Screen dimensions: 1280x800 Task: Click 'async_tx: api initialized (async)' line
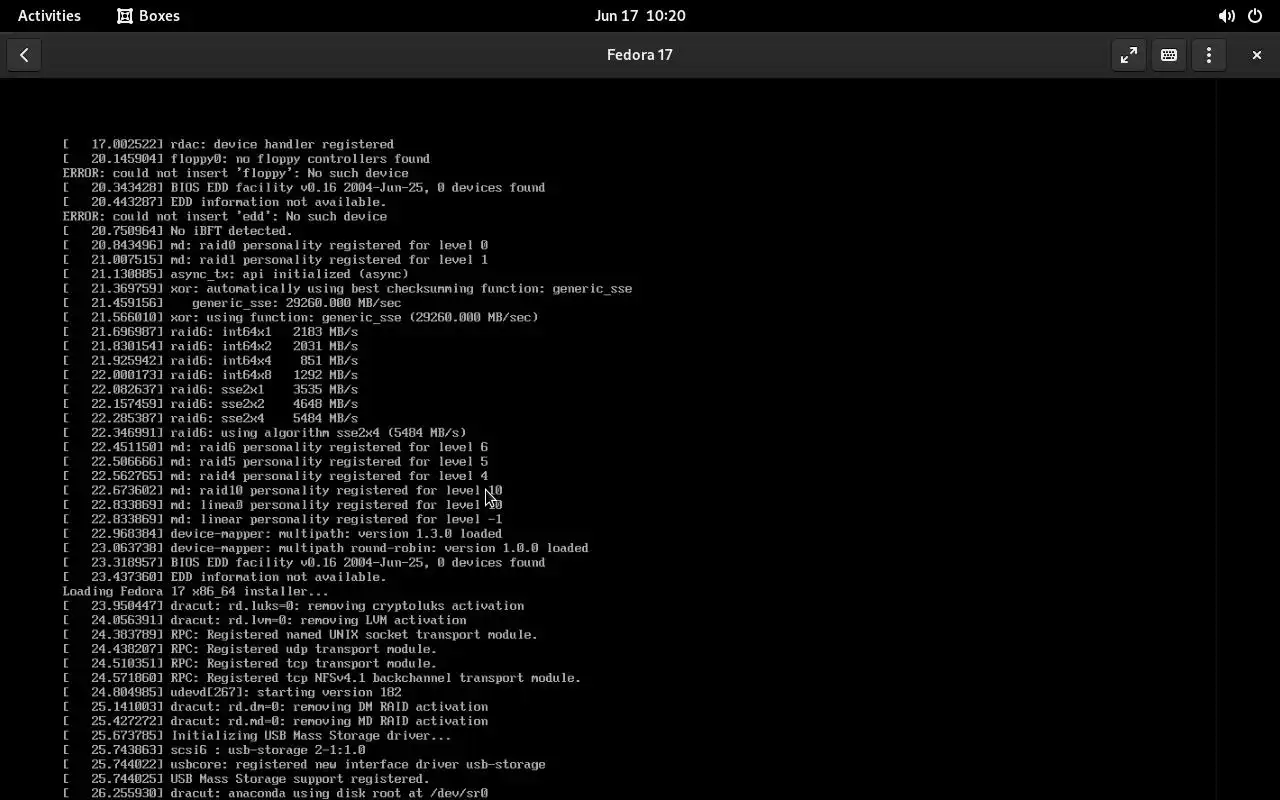pos(235,274)
